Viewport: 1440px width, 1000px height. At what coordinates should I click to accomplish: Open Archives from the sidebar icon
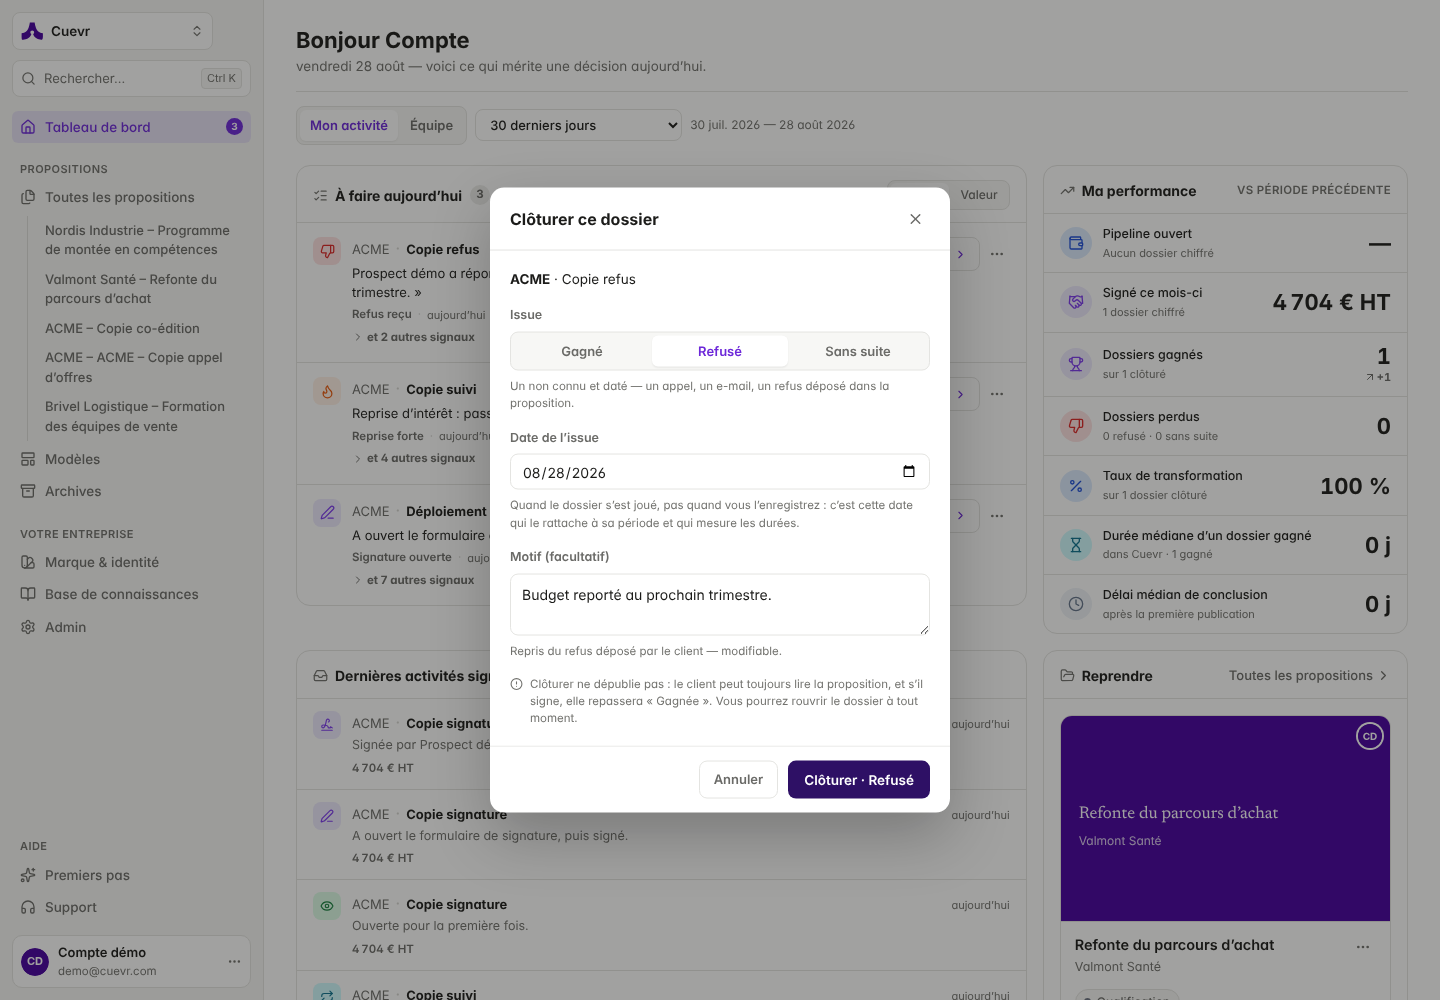click(28, 491)
